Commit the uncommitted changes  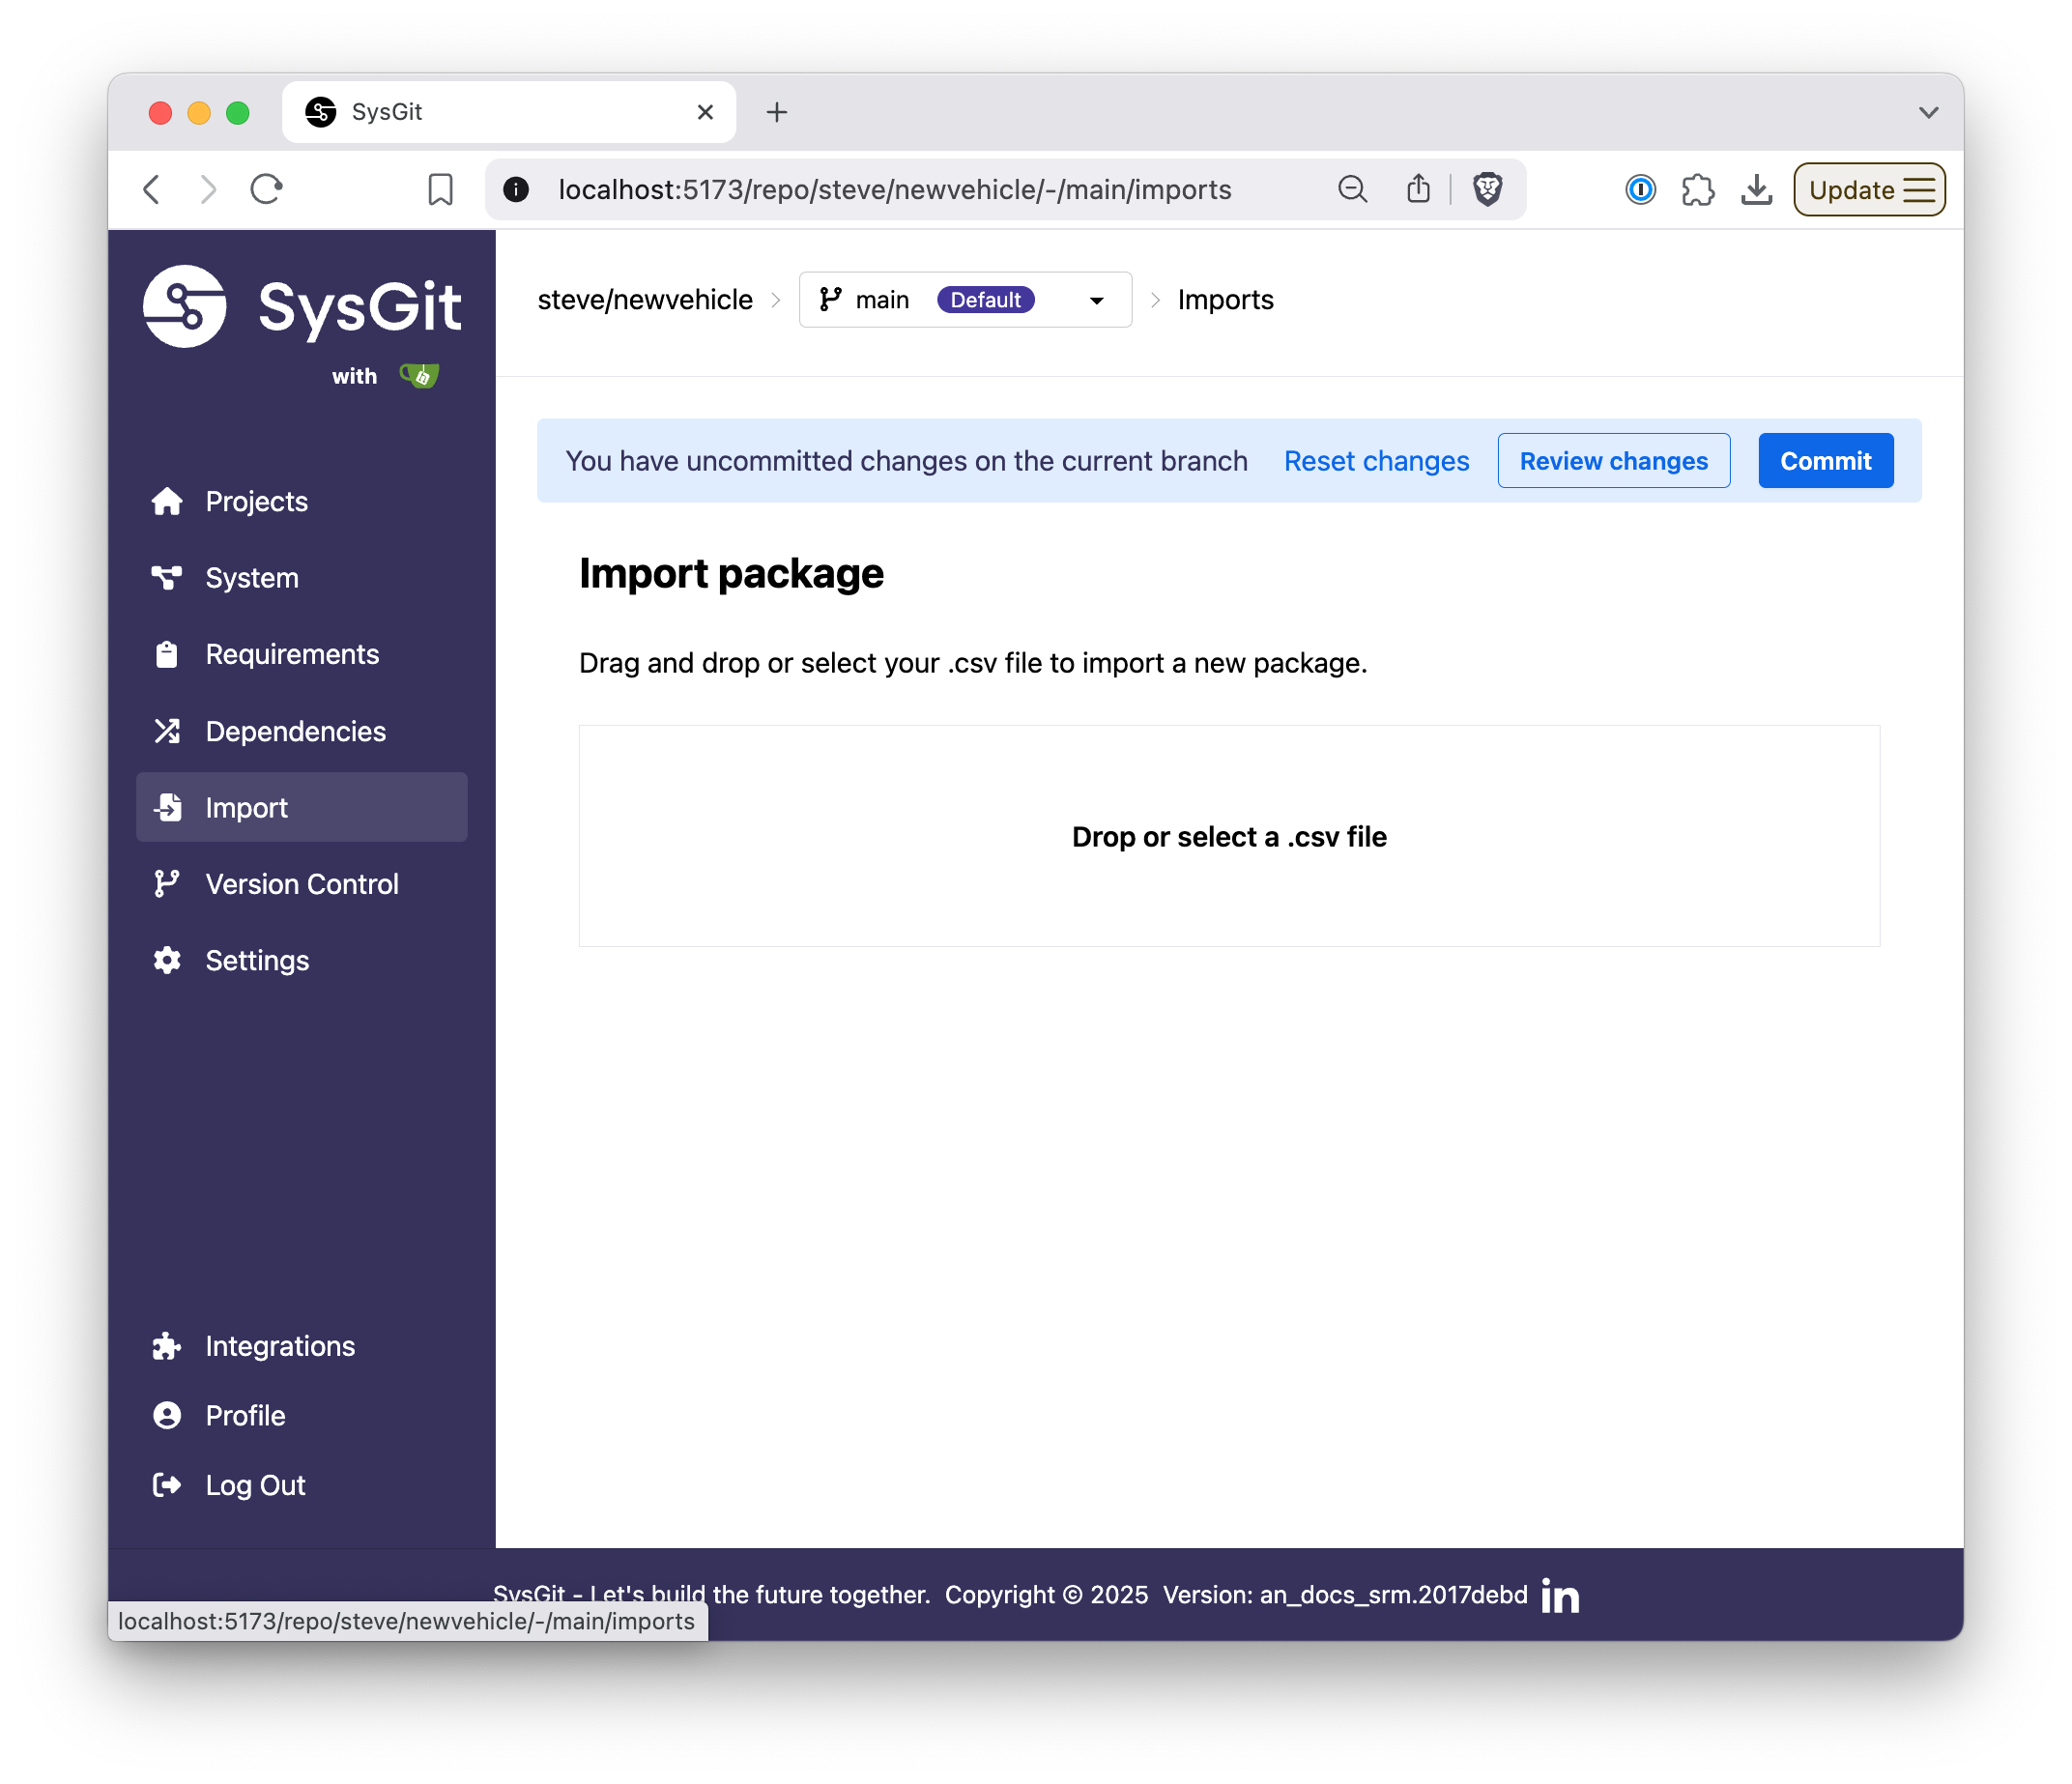(1825, 460)
